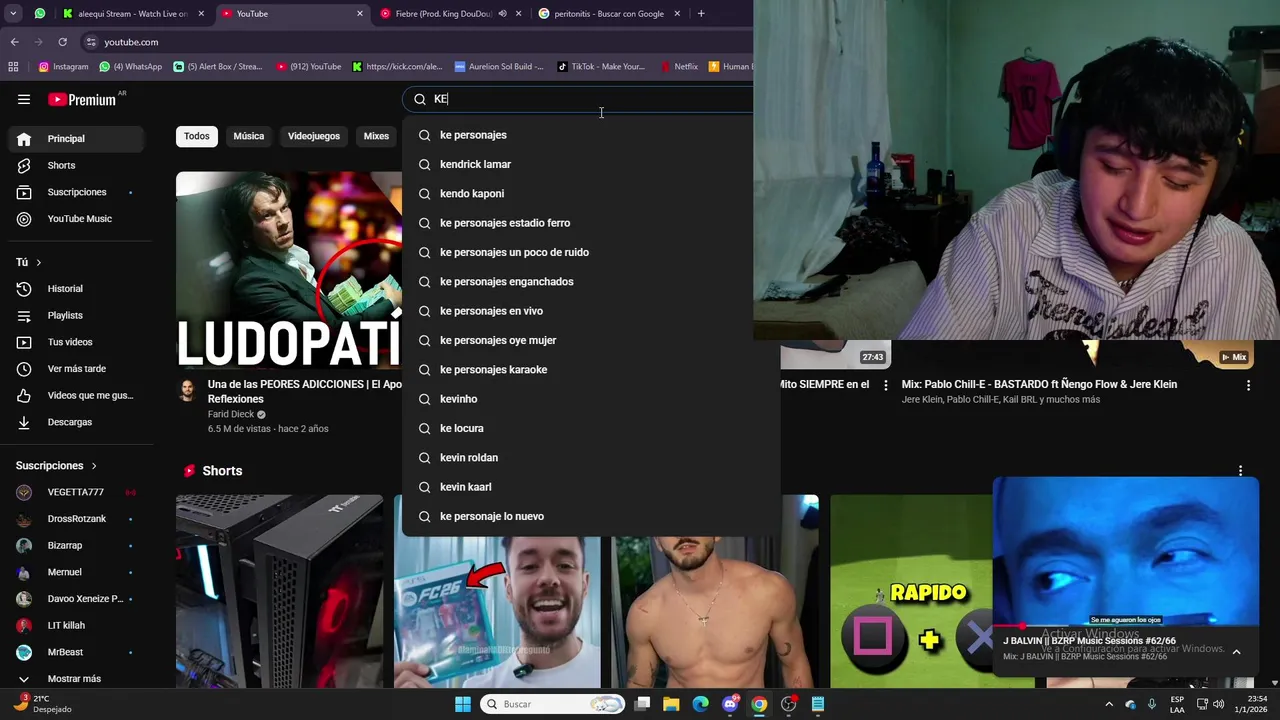Expand Suscripciones section chevron

pyautogui.click(x=94, y=466)
